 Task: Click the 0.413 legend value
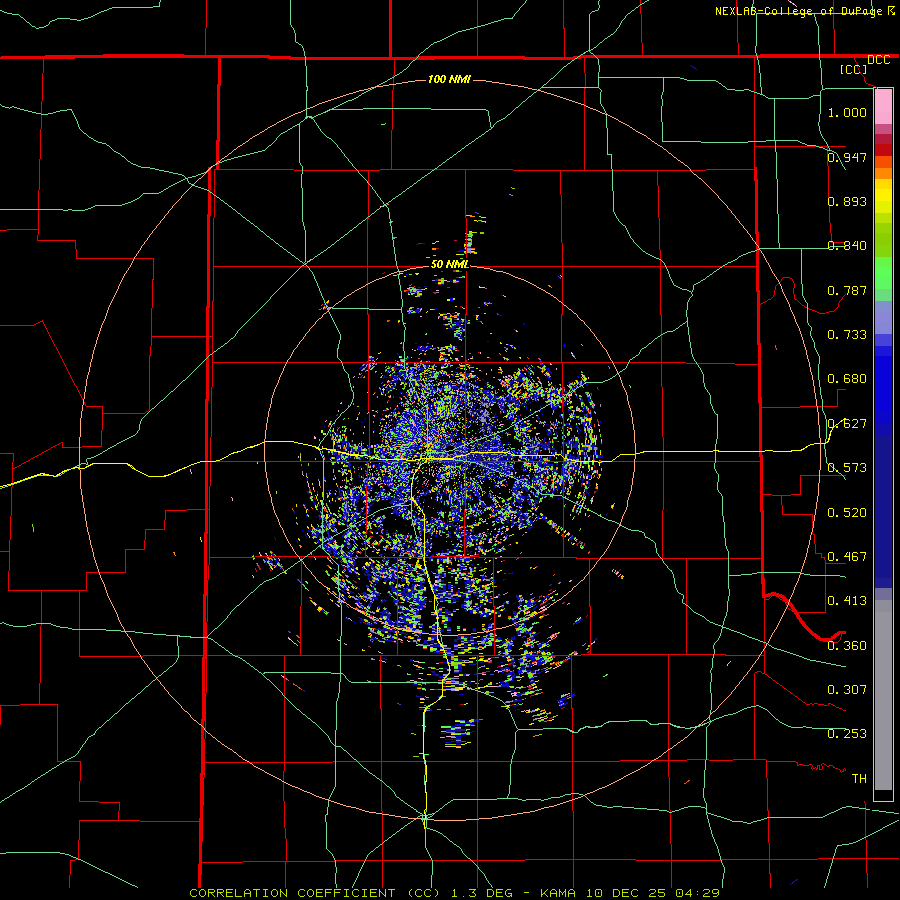847,600
